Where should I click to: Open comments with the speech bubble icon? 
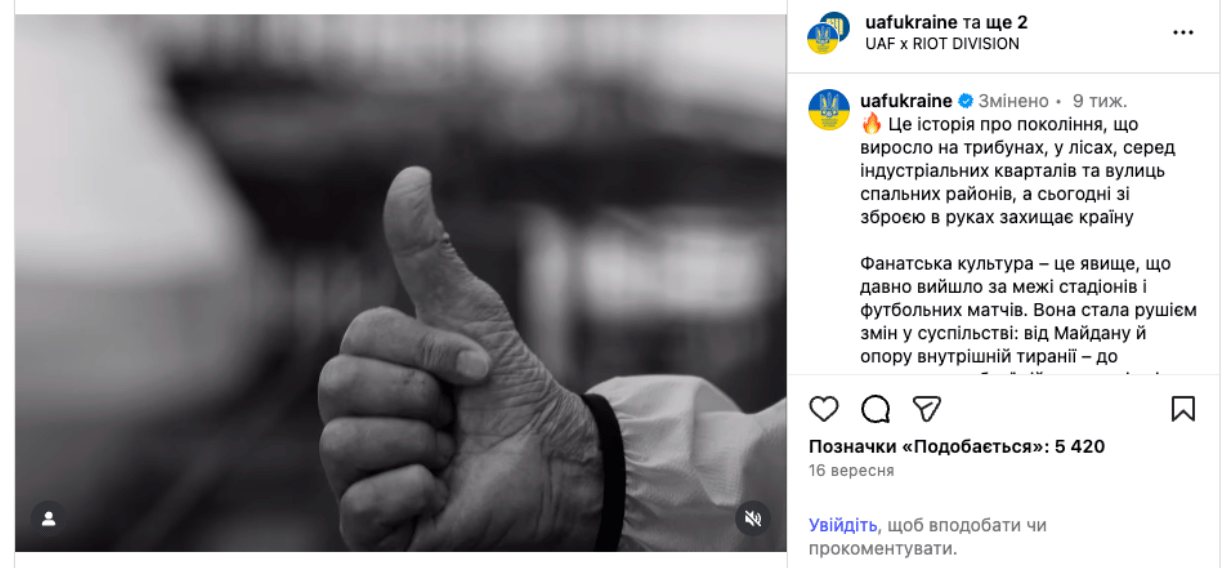876,408
